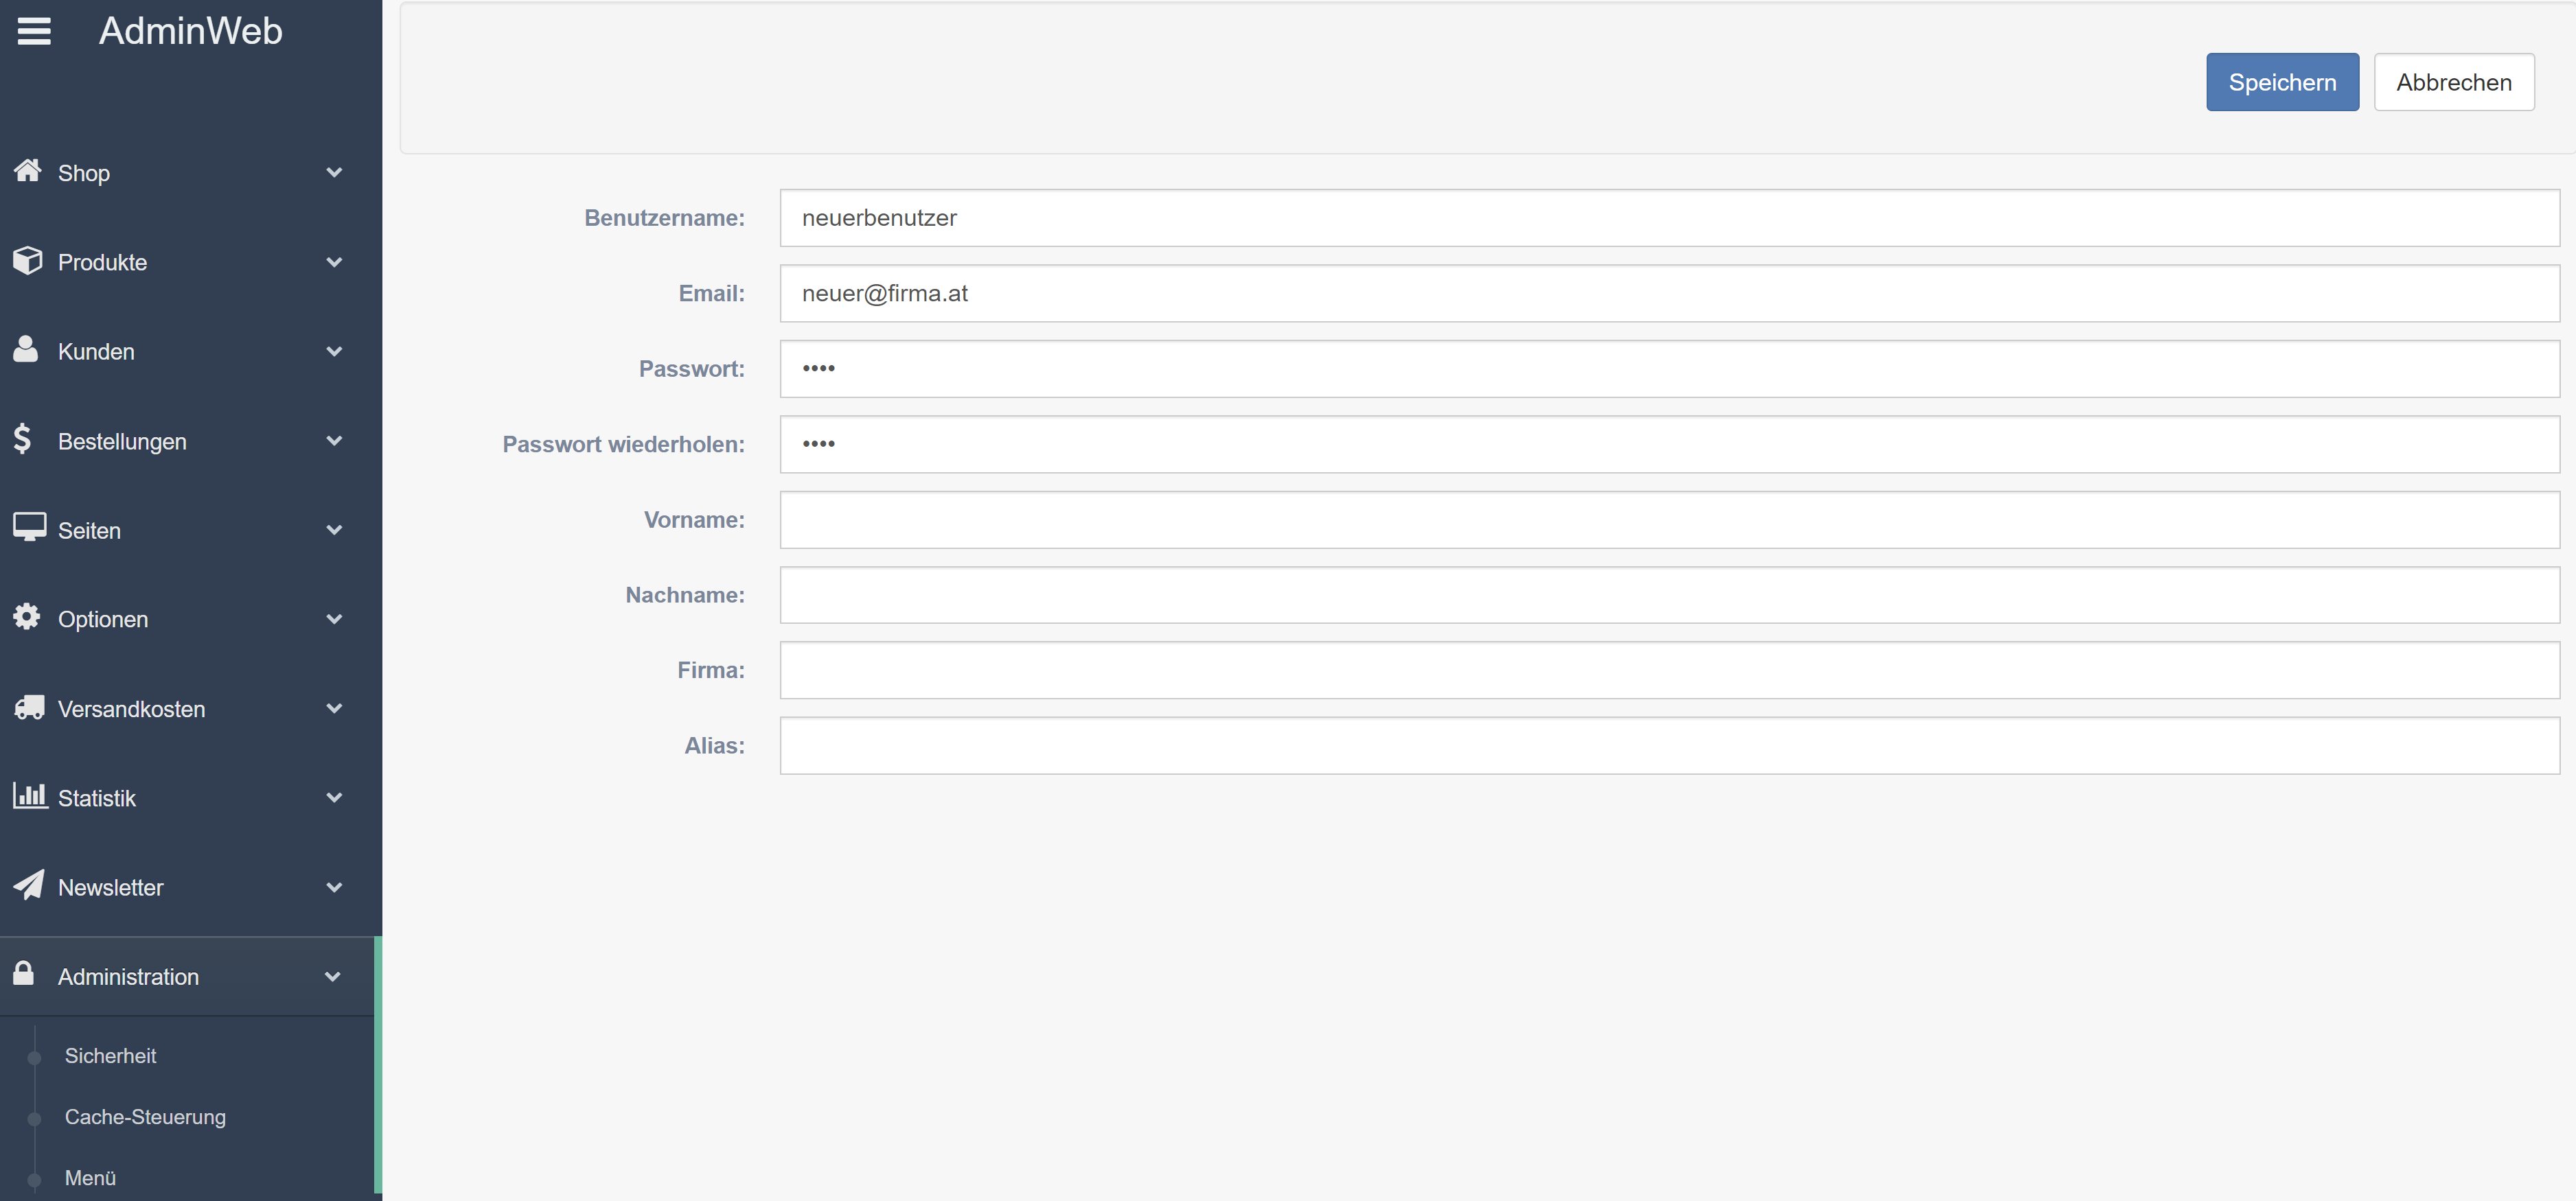Click the Seiten monitor icon
2576x1201 pixels.
[x=29, y=527]
